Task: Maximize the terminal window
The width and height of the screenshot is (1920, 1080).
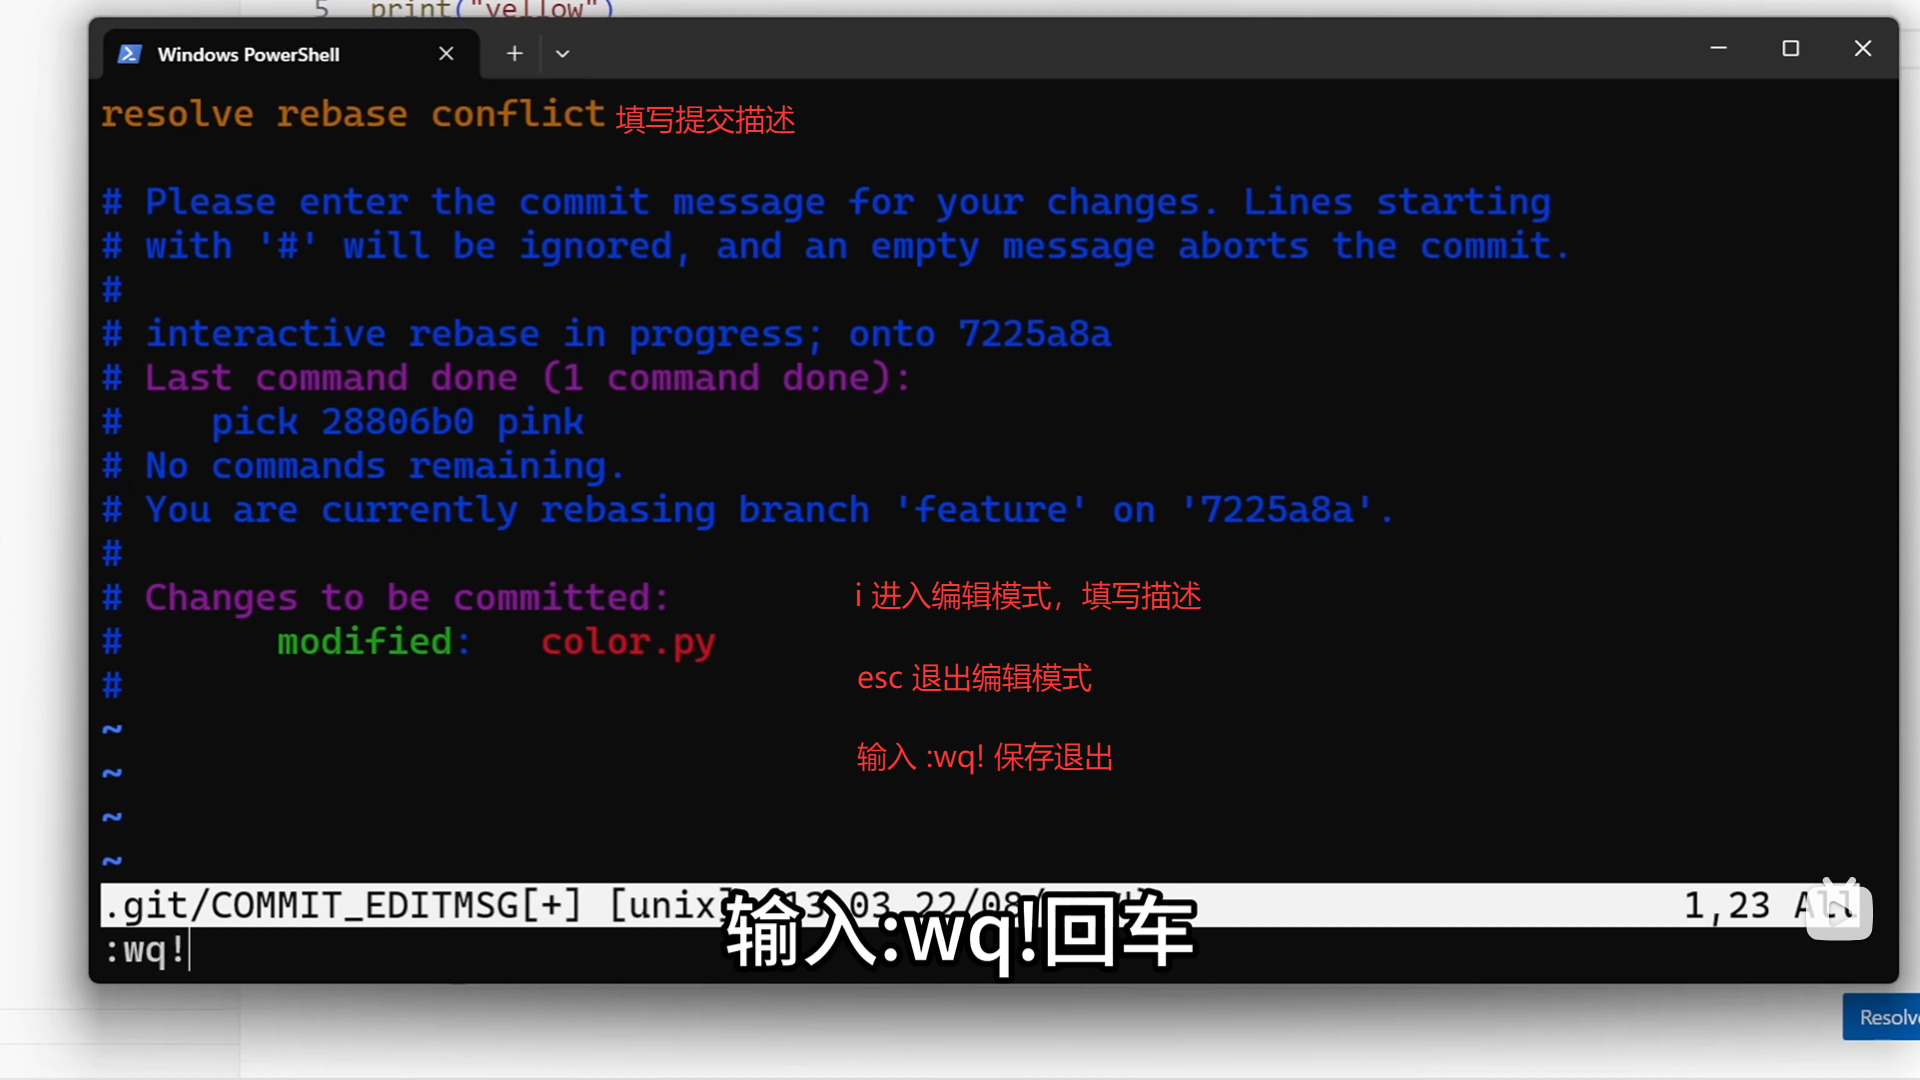Action: (1790, 48)
